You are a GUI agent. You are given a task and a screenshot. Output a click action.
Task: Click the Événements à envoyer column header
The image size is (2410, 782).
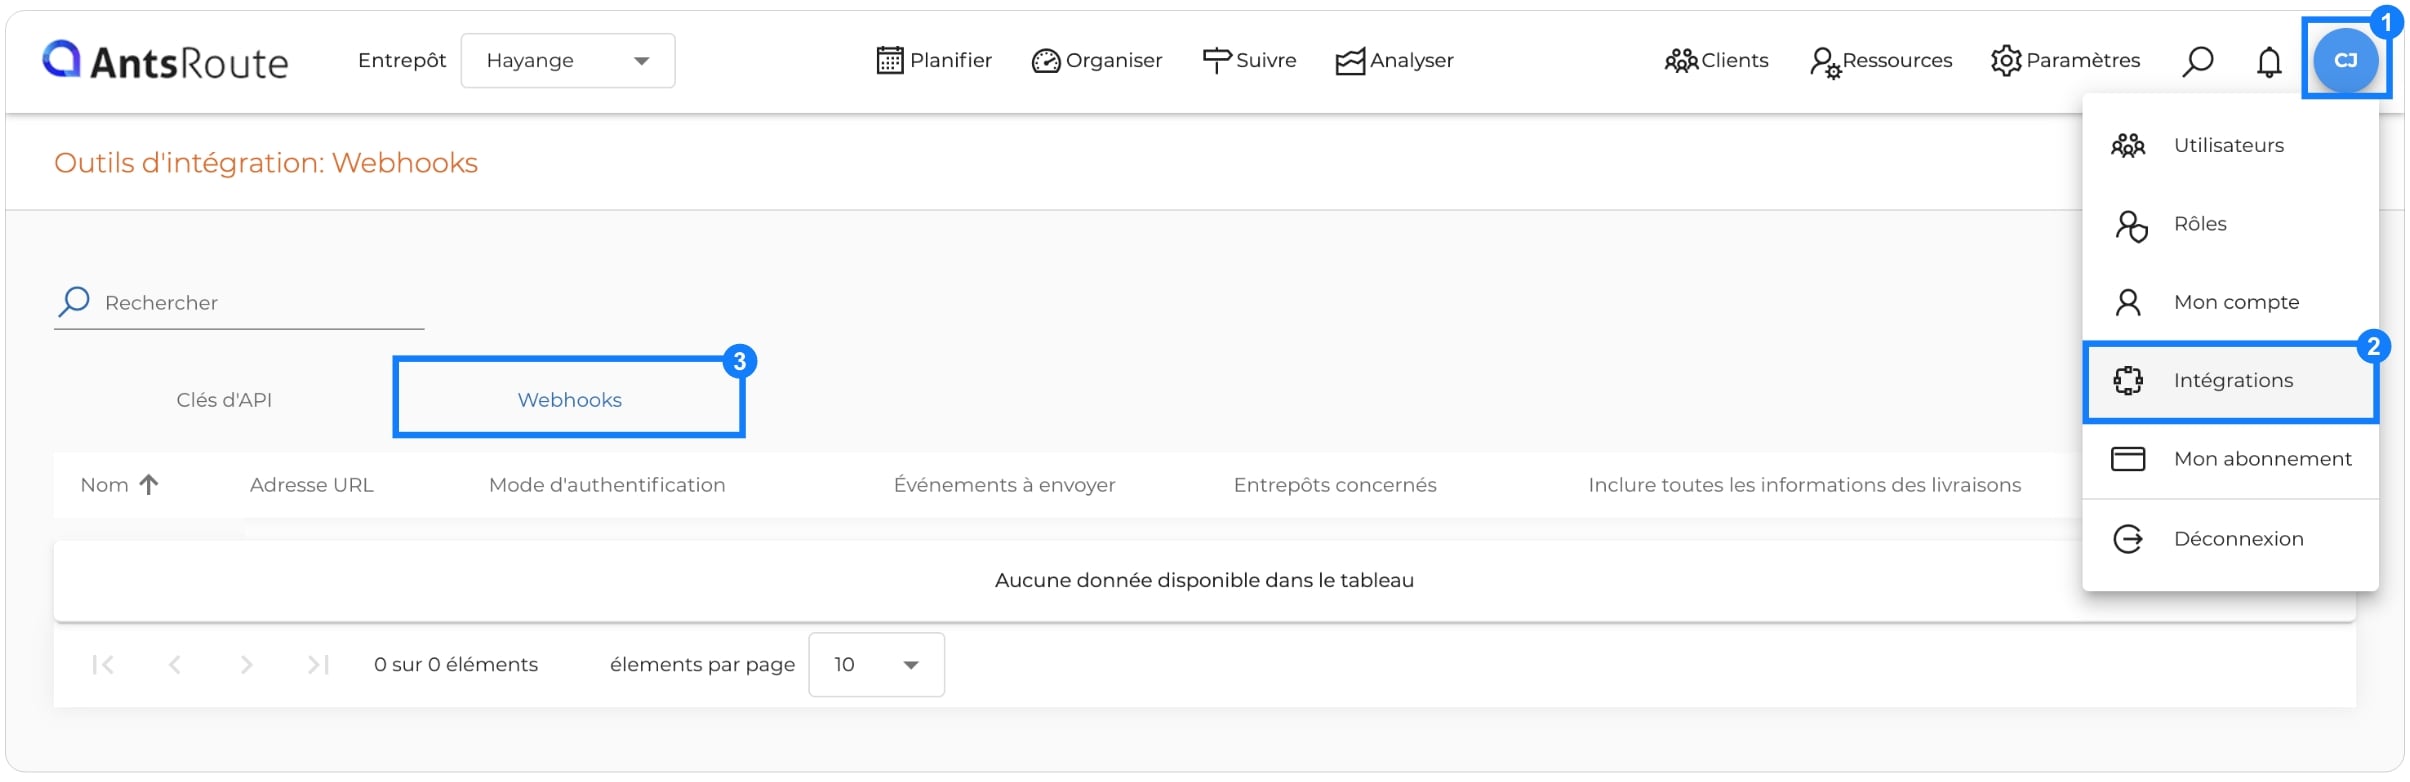click(x=1004, y=485)
